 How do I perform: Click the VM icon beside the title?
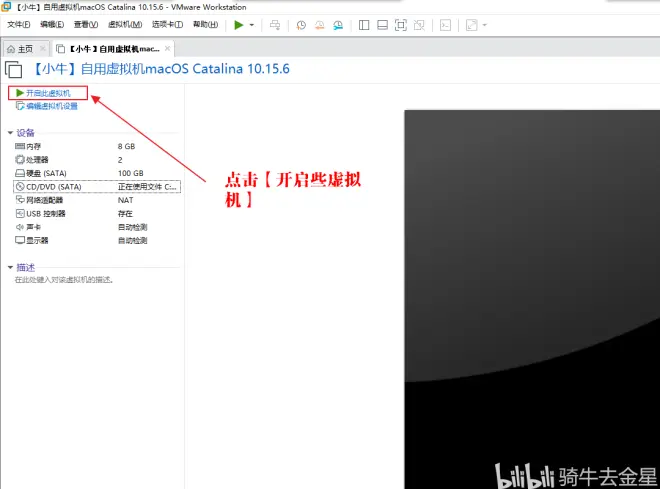coord(13,69)
